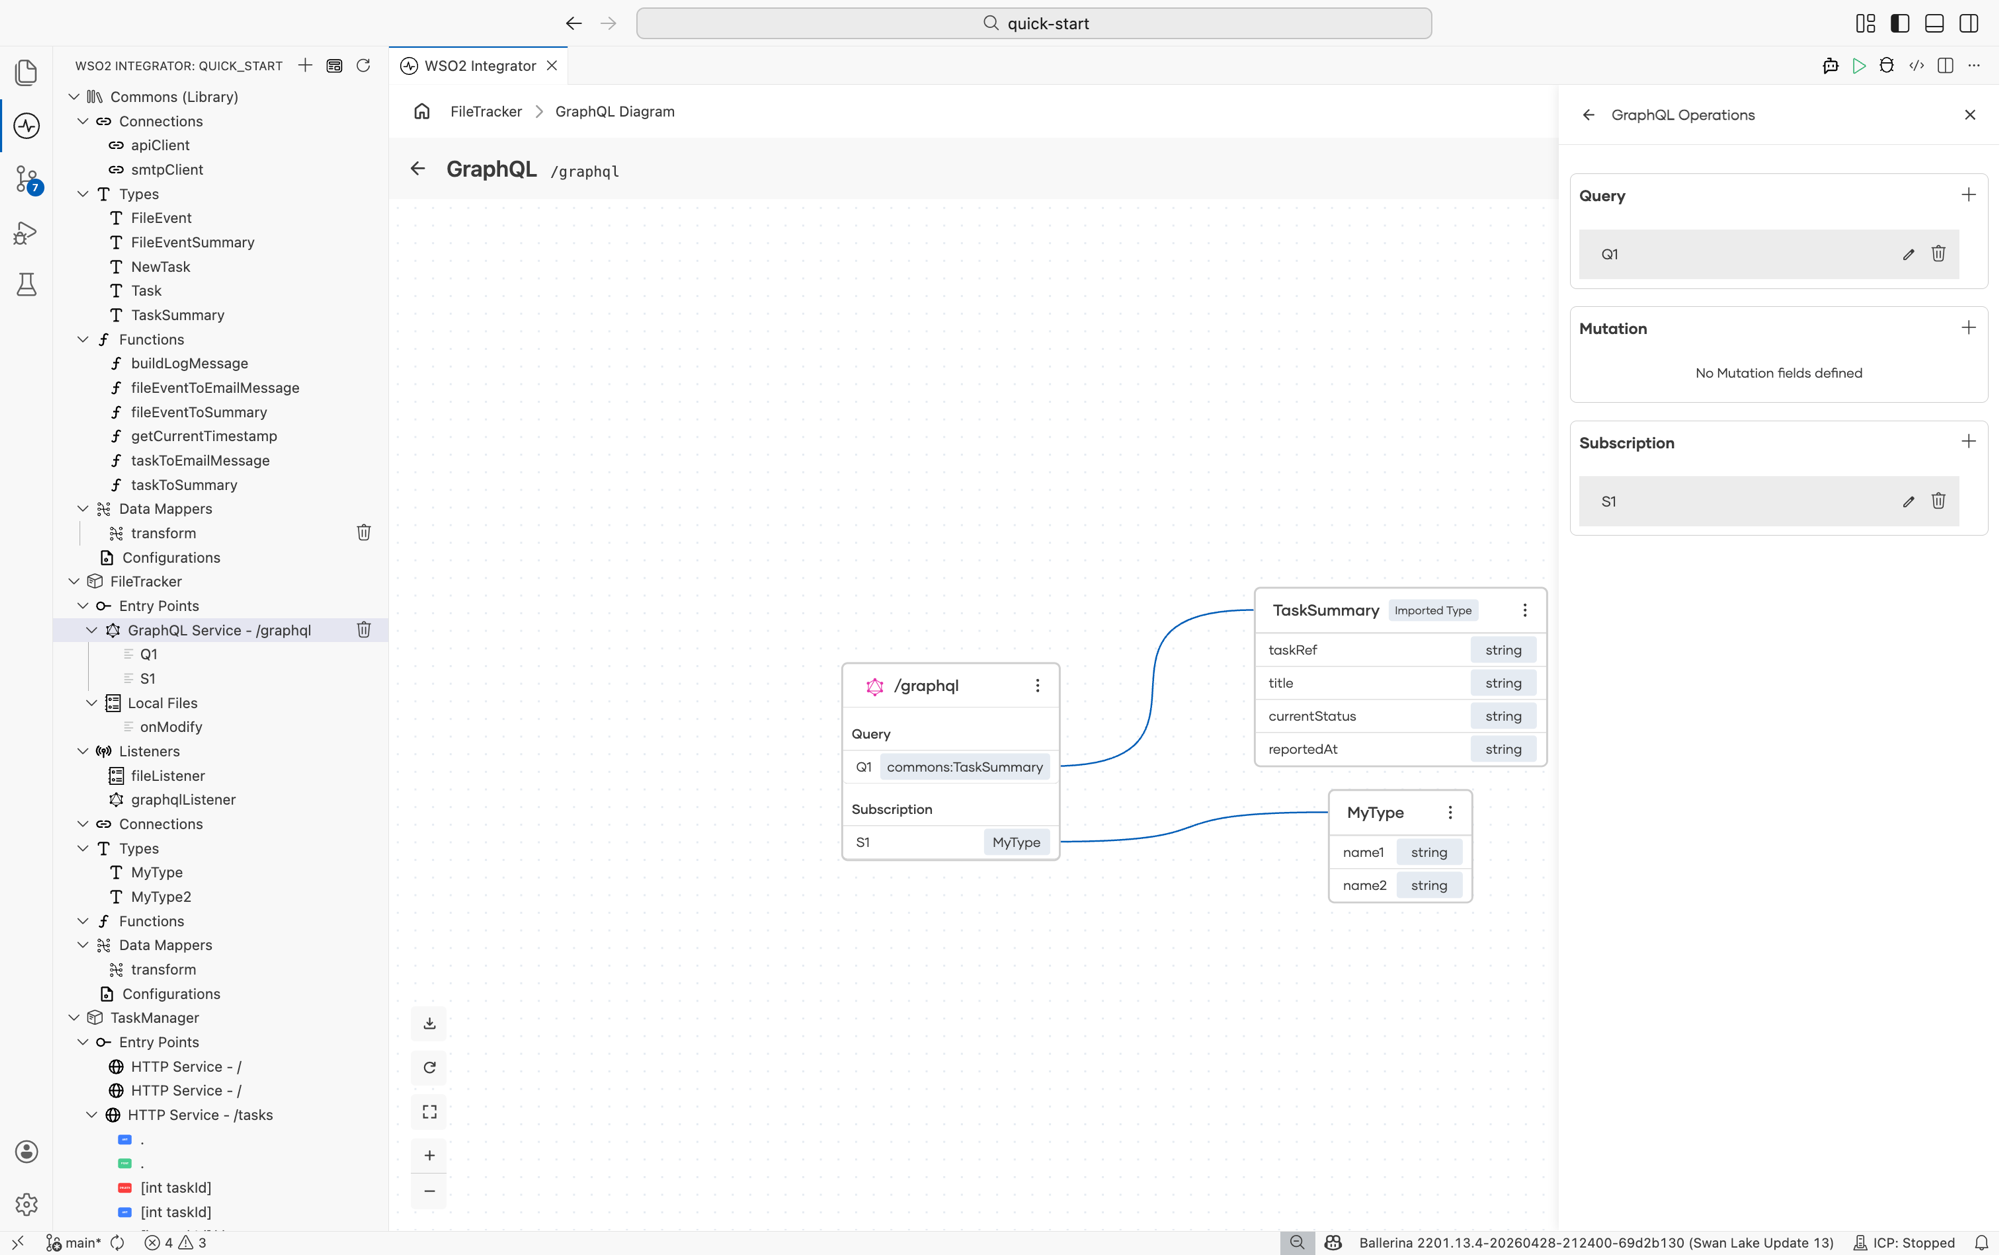Open the /graphql node options menu
The width and height of the screenshot is (2000, 1255).
click(1037, 686)
